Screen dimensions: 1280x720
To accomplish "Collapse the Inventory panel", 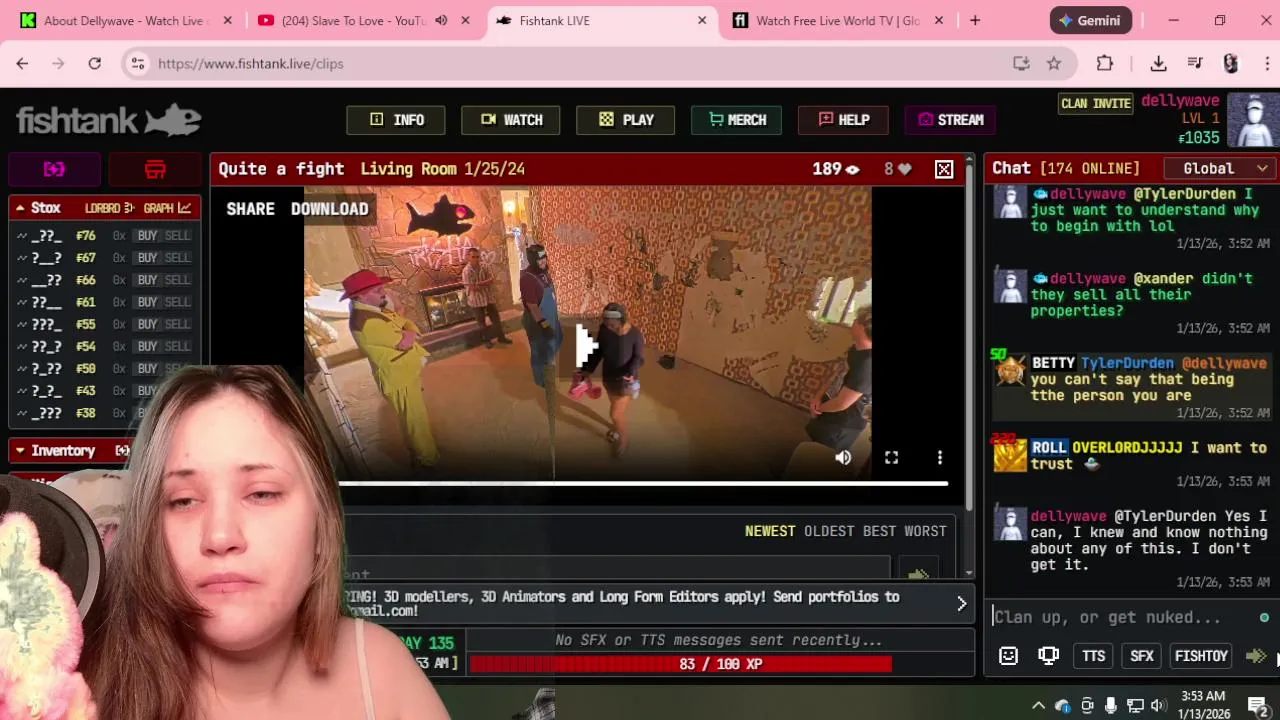I will [19, 451].
